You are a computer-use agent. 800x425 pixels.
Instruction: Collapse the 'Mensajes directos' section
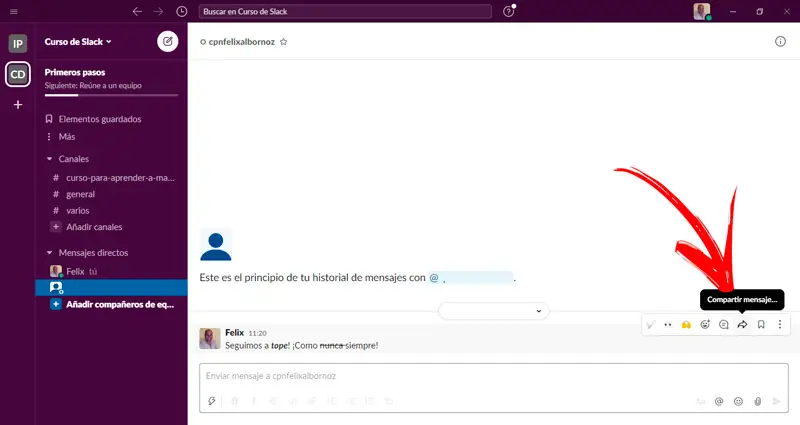tap(49, 253)
